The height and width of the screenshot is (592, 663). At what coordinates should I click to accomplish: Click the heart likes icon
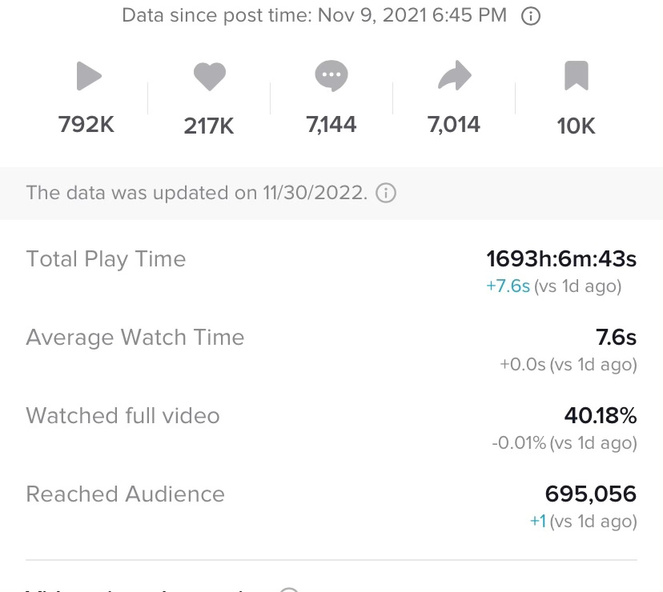coord(209,76)
